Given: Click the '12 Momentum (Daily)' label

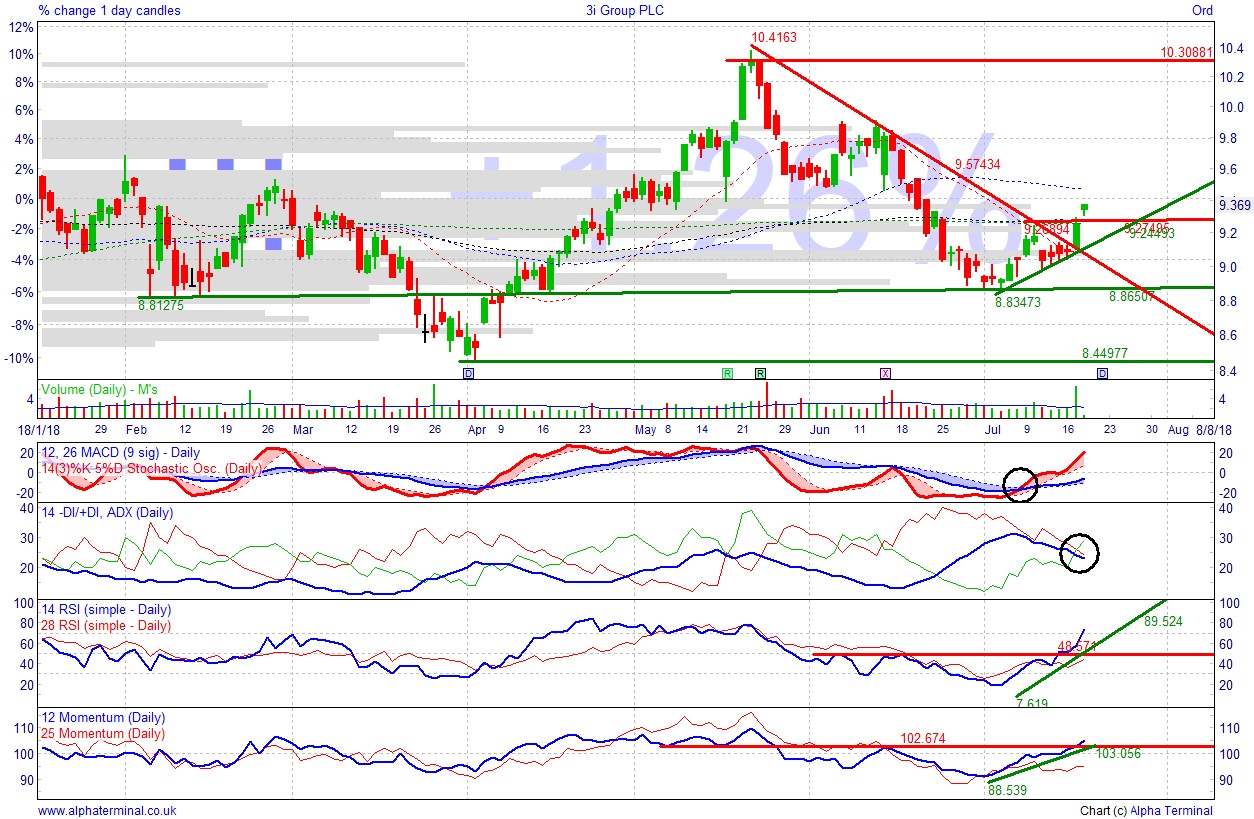Looking at the screenshot, I should click(x=102, y=718).
